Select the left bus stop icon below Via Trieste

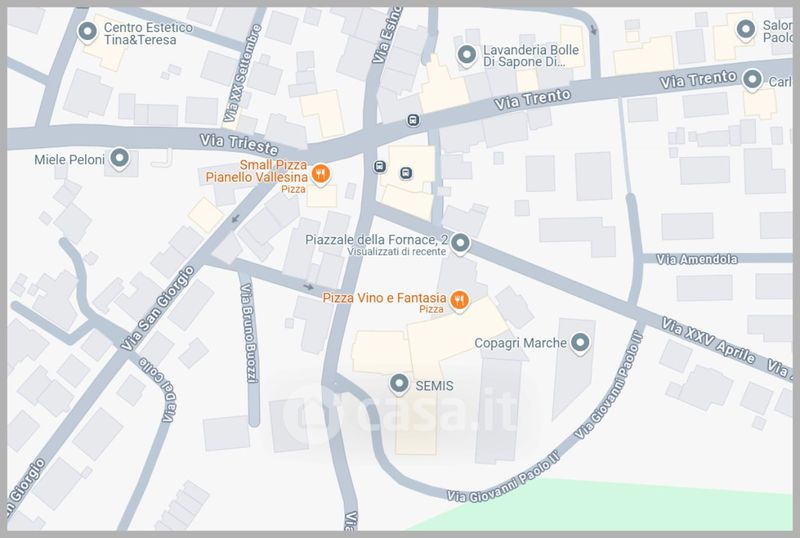380,166
